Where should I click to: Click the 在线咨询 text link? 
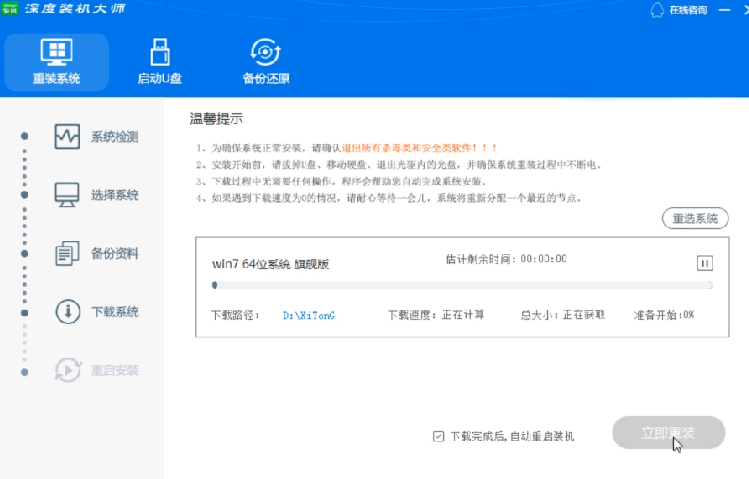pos(687,10)
